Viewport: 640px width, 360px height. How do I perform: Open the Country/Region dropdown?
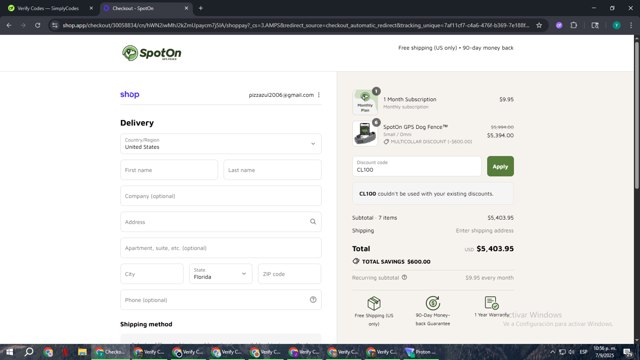pyautogui.click(x=221, y=144)
